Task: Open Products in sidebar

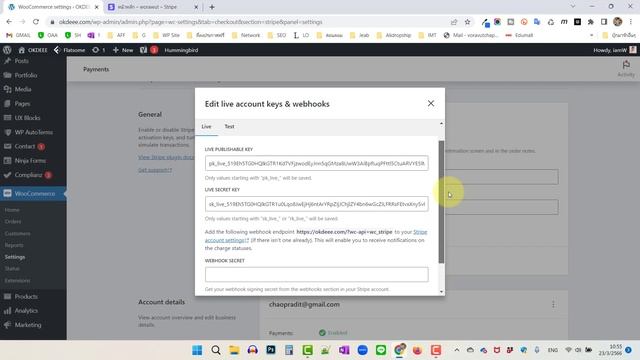Action: coord(26,296)
